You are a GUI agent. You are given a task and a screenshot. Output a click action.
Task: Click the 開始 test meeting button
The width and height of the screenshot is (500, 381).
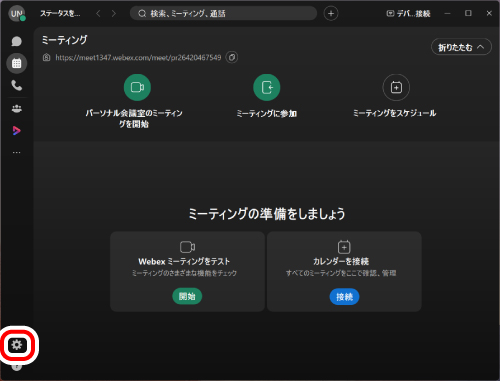(187, 296)
